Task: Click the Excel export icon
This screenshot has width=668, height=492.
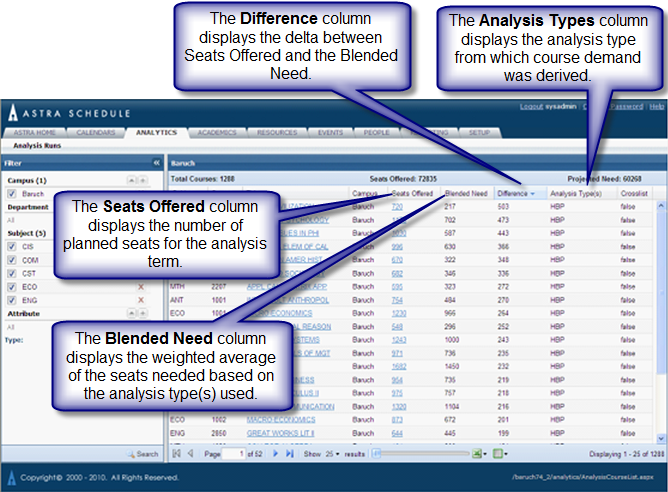Action: tap(477, 454)
